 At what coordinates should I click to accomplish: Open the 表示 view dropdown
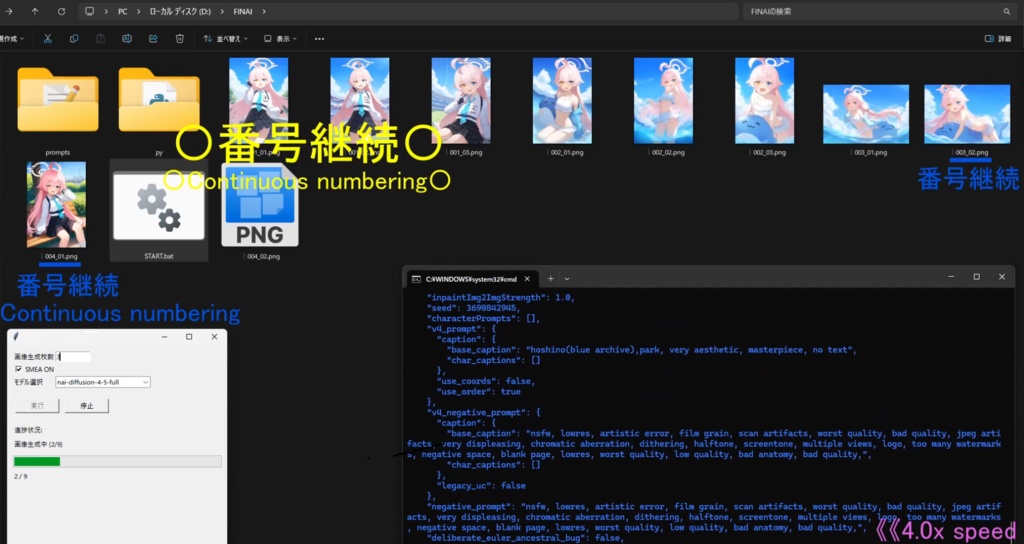tap(280, 39)
